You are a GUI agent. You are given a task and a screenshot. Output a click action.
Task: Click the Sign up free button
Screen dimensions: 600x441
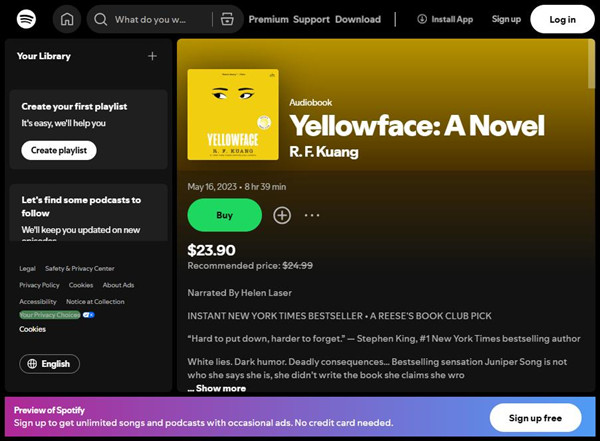coord(535,418)
